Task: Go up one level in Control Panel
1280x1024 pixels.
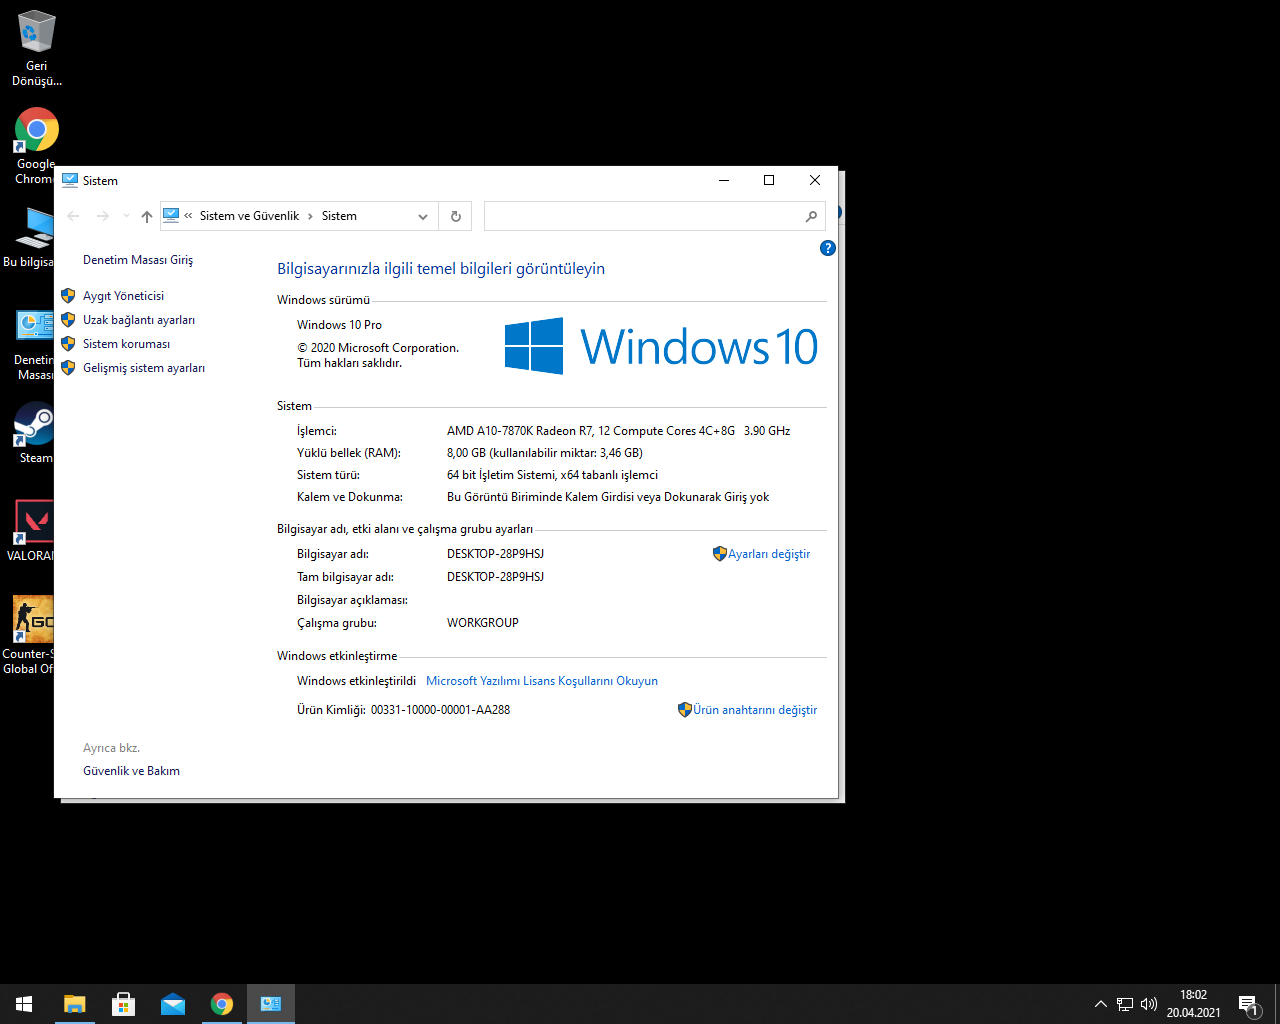Action: [x=147, y=216]
